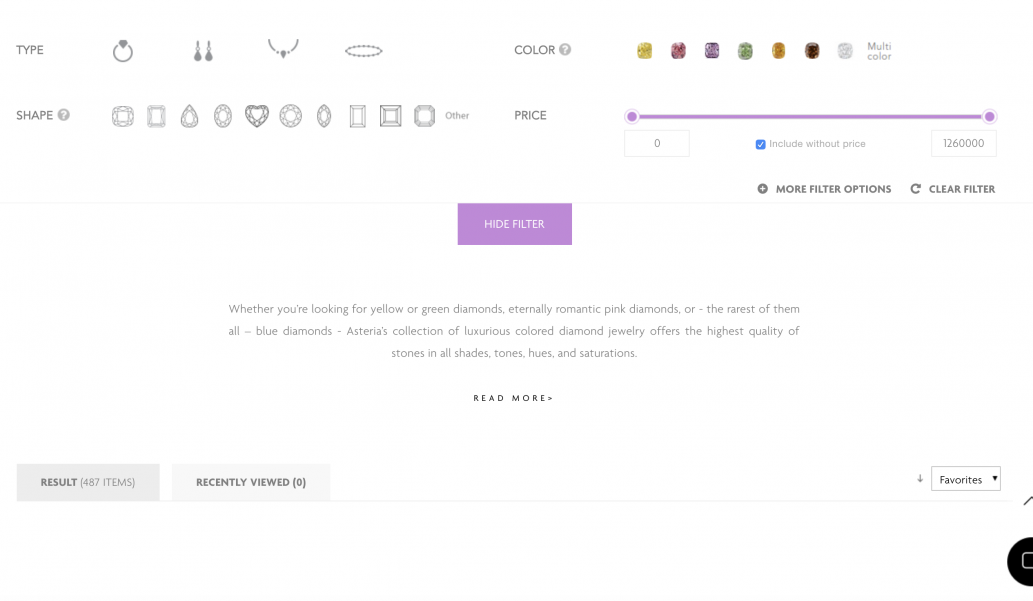Choose the earrings type icon
1033x601 pixels.
(x=203, y=51)
